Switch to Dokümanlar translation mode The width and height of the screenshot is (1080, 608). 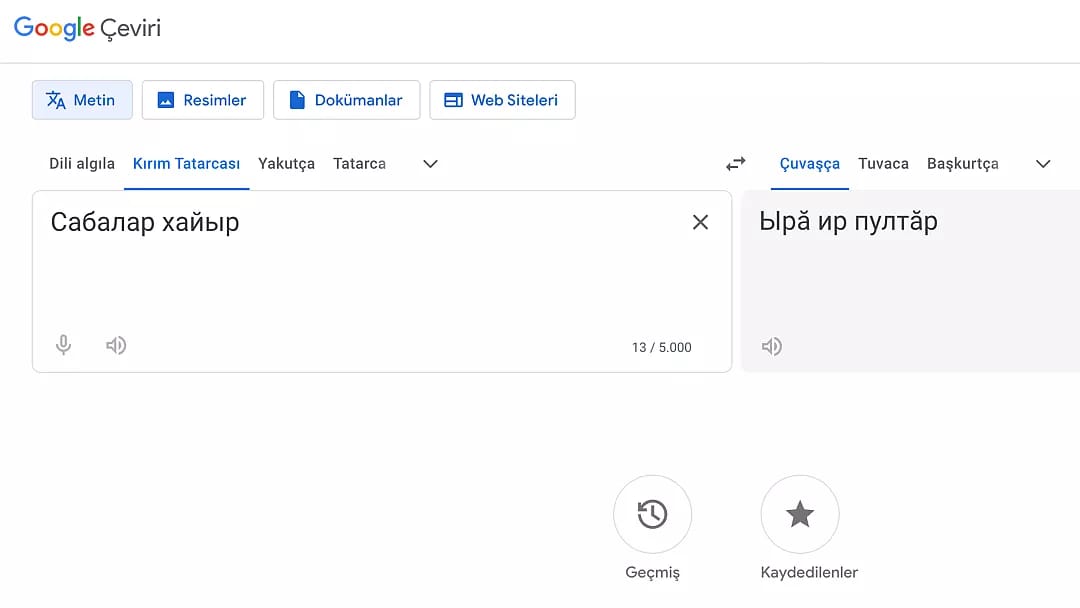point(346,100)
